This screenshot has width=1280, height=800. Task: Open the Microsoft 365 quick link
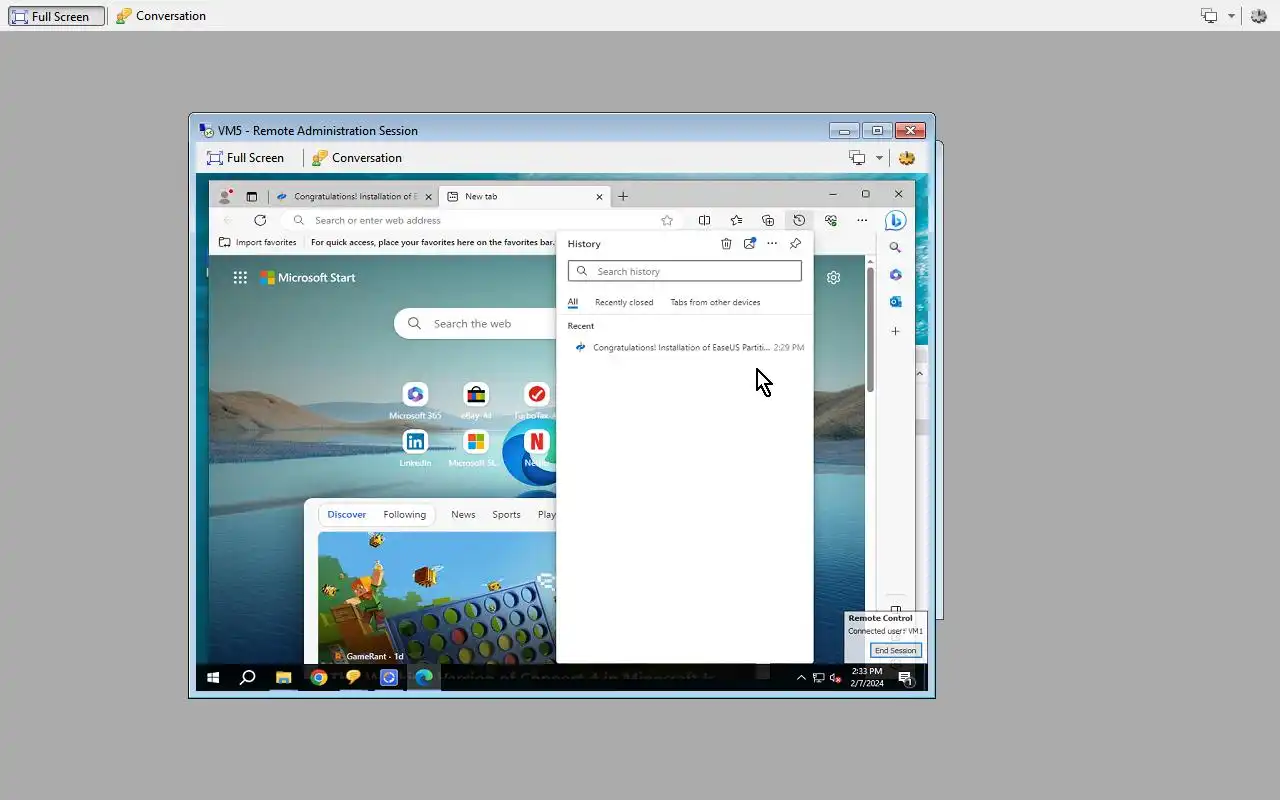click(415, 401)
